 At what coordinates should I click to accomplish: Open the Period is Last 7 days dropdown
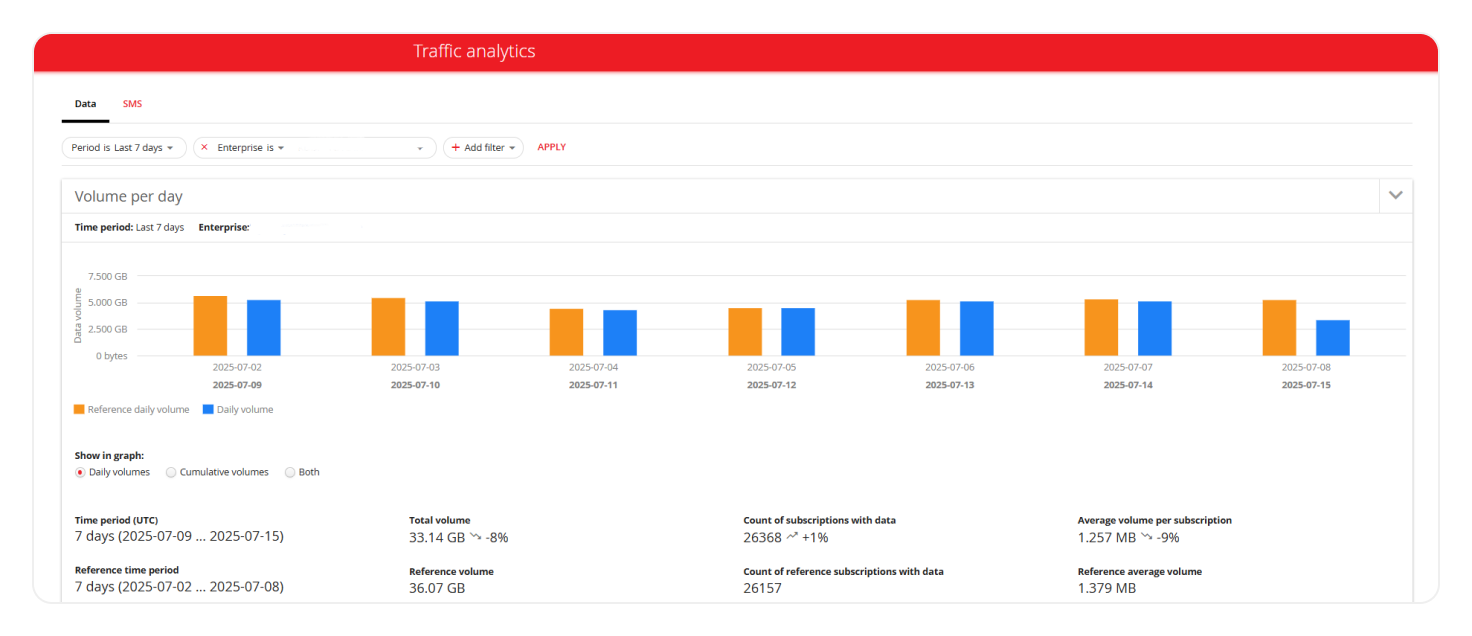coord(123,148)
